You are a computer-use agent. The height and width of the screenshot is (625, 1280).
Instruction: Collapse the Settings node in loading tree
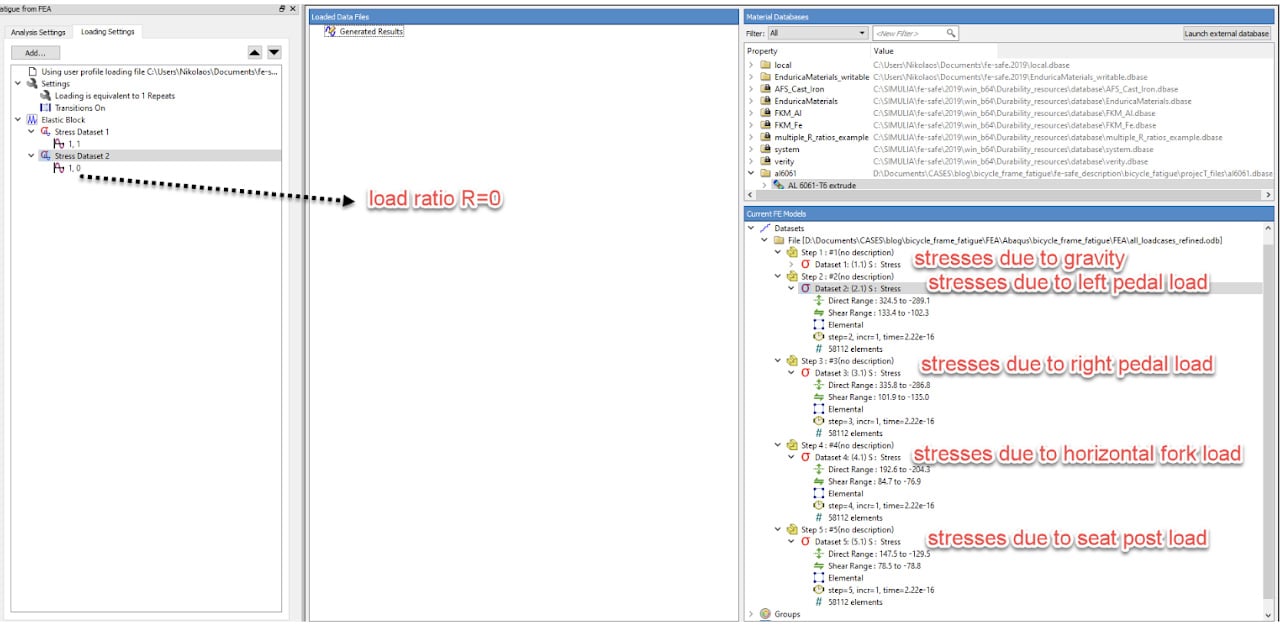[x=18, y=84]
